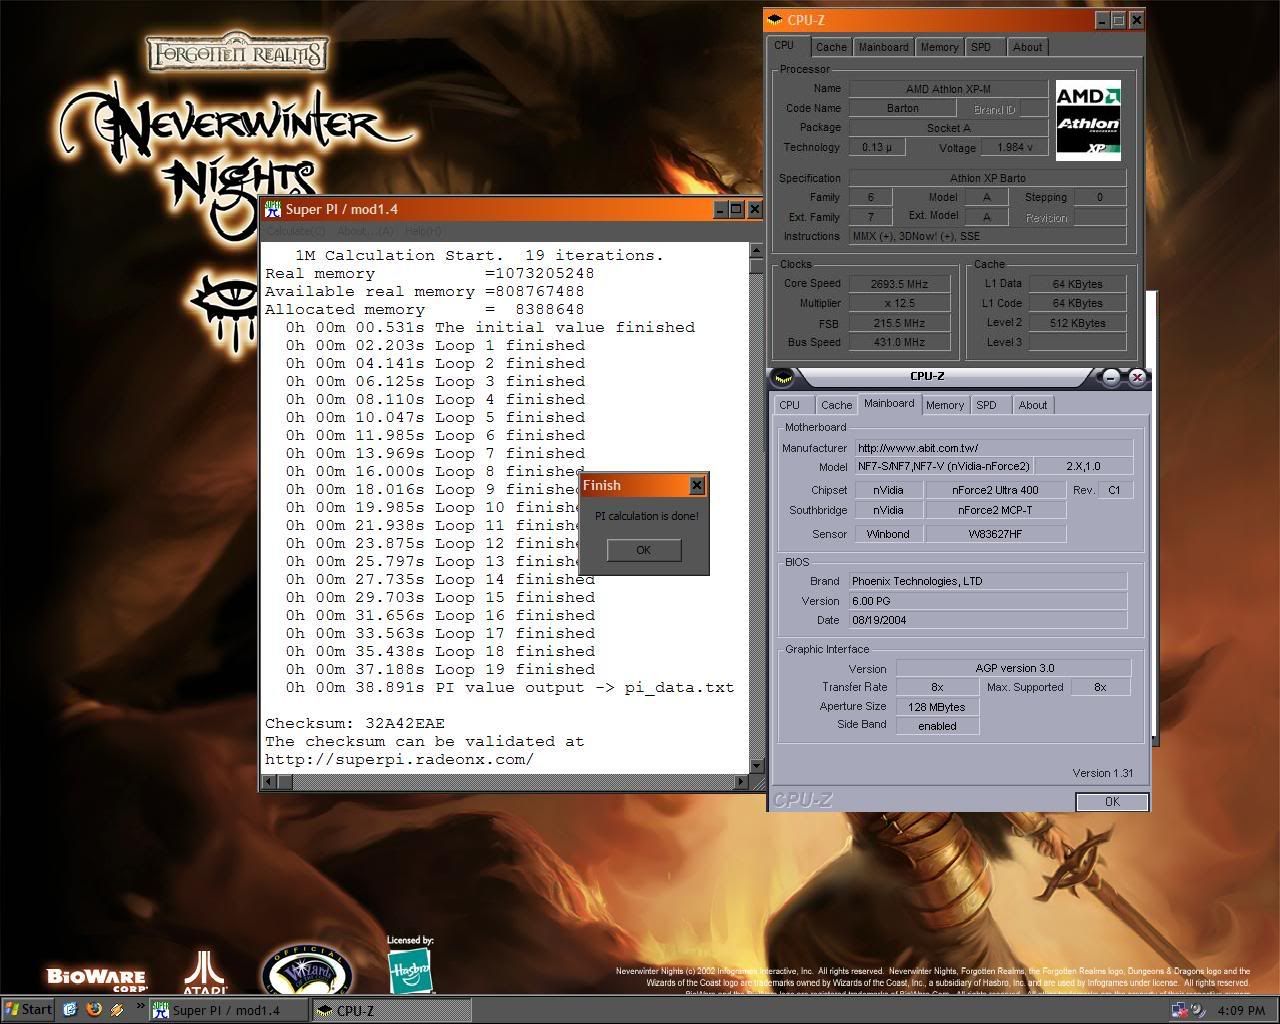1280x1024 pixels.
Task: Click the Voltage 1.984 v value
Action: point(1016,147)
